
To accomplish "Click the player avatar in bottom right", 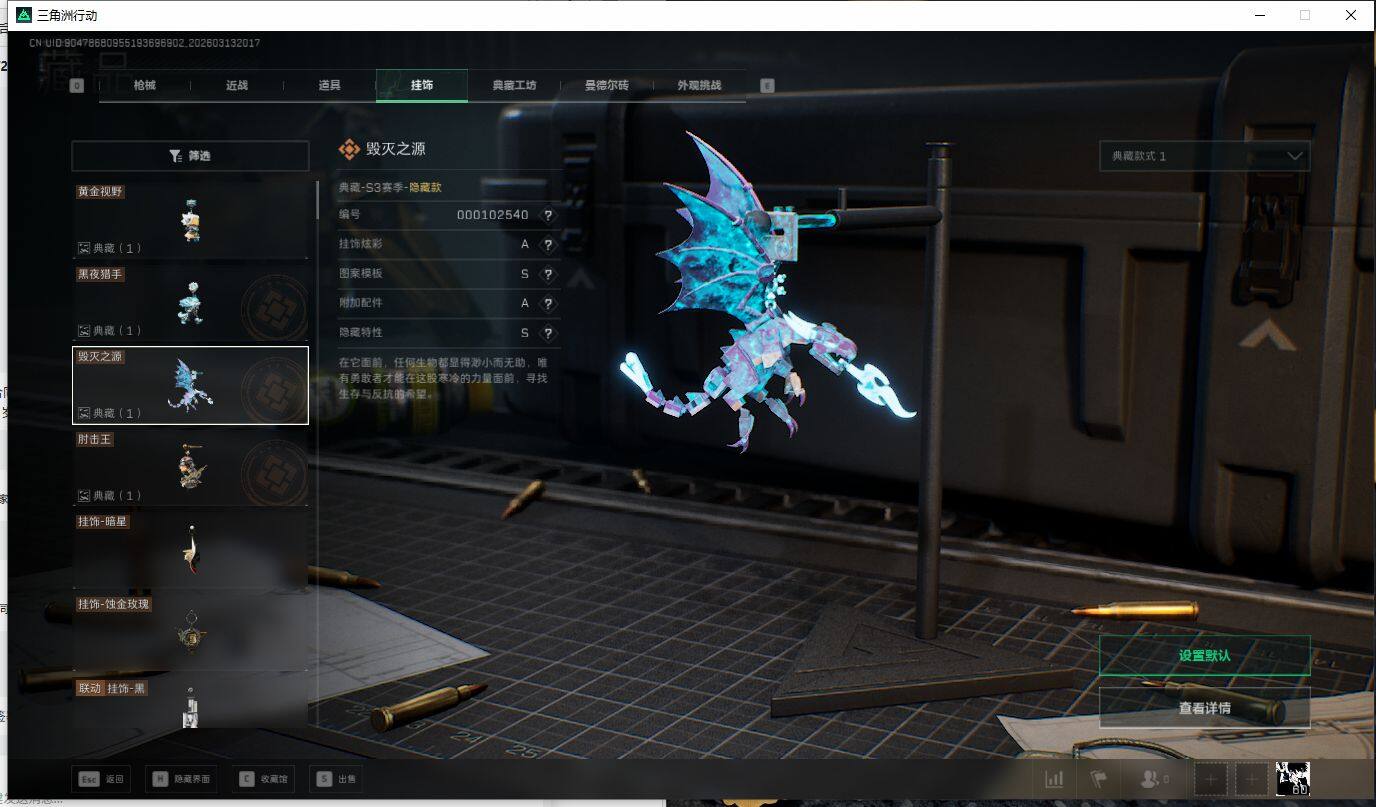I will pos(1293,778).
